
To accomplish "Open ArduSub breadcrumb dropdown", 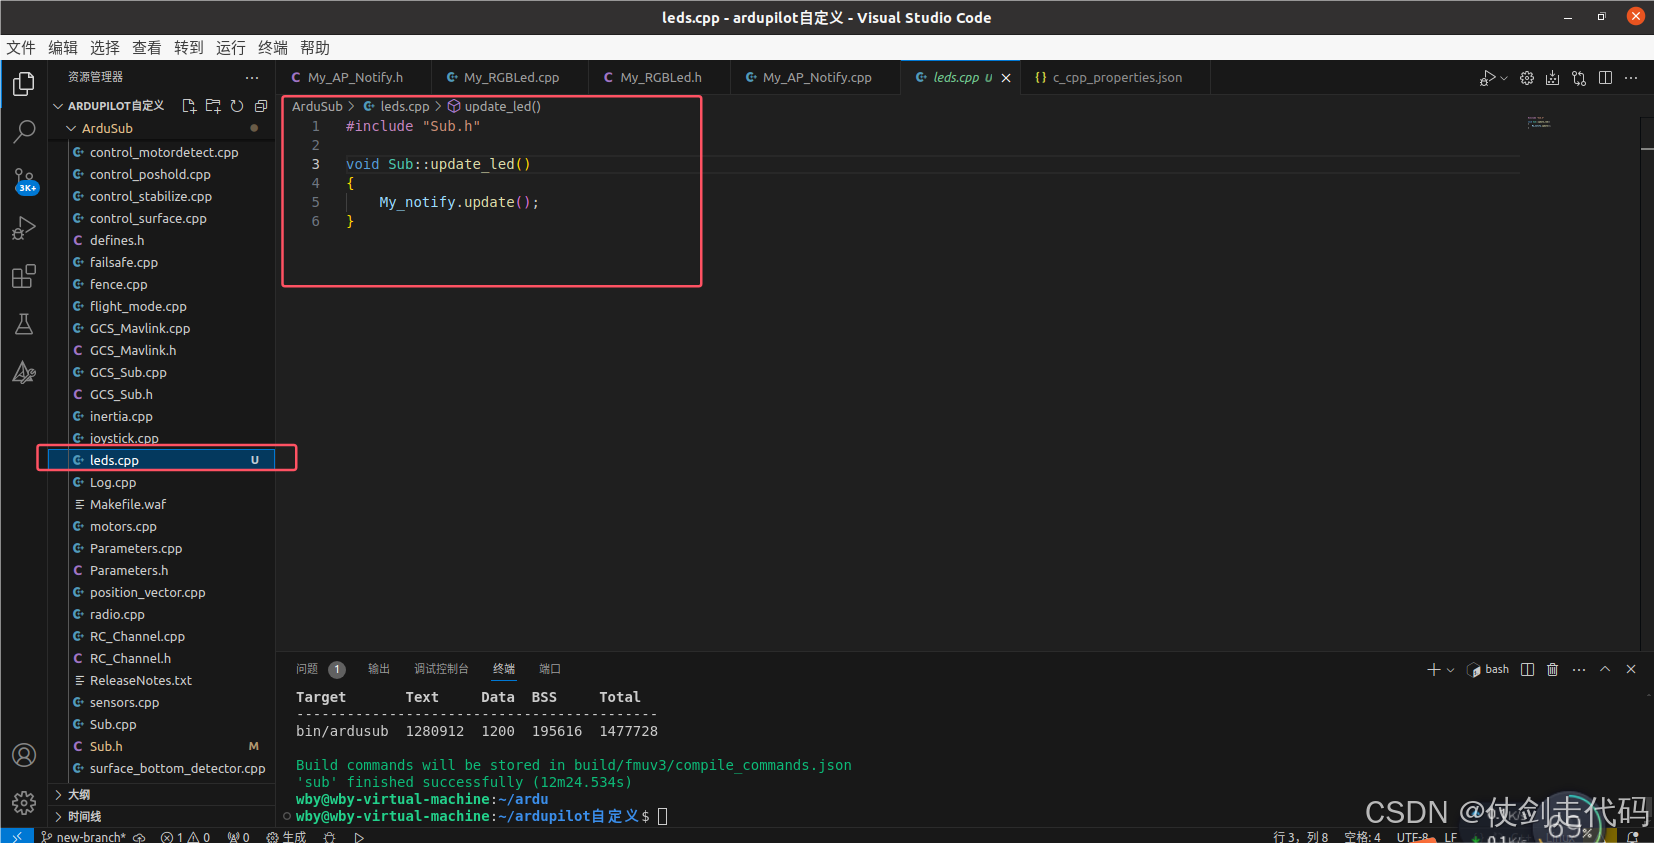I will [x=317, y=106].
